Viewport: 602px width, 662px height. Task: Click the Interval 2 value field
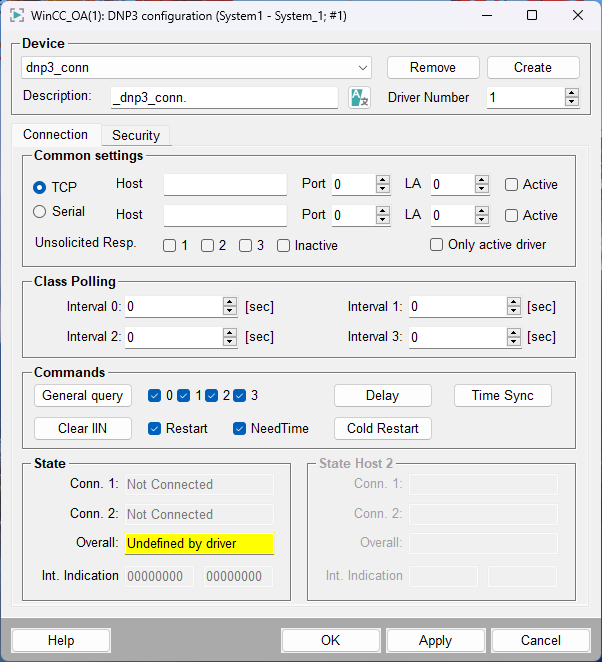coord(174,337)
